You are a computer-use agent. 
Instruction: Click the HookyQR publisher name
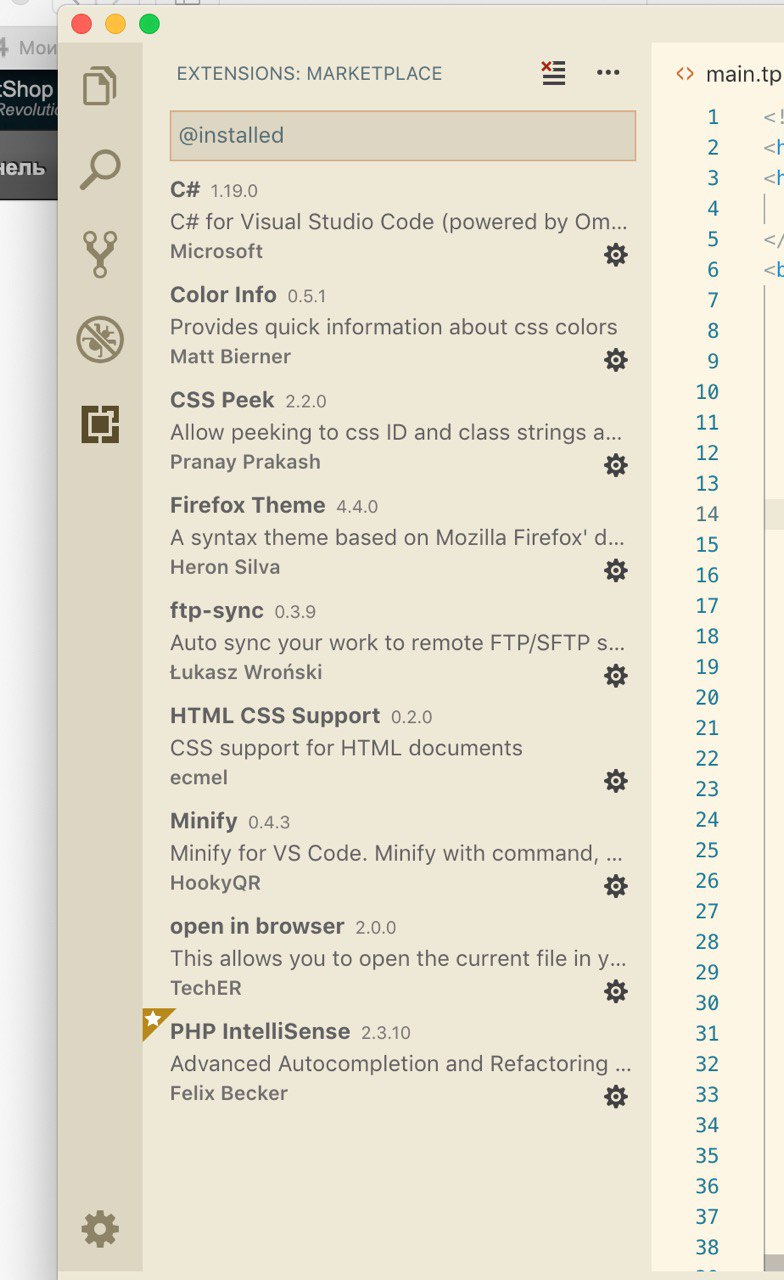(215, 883)
